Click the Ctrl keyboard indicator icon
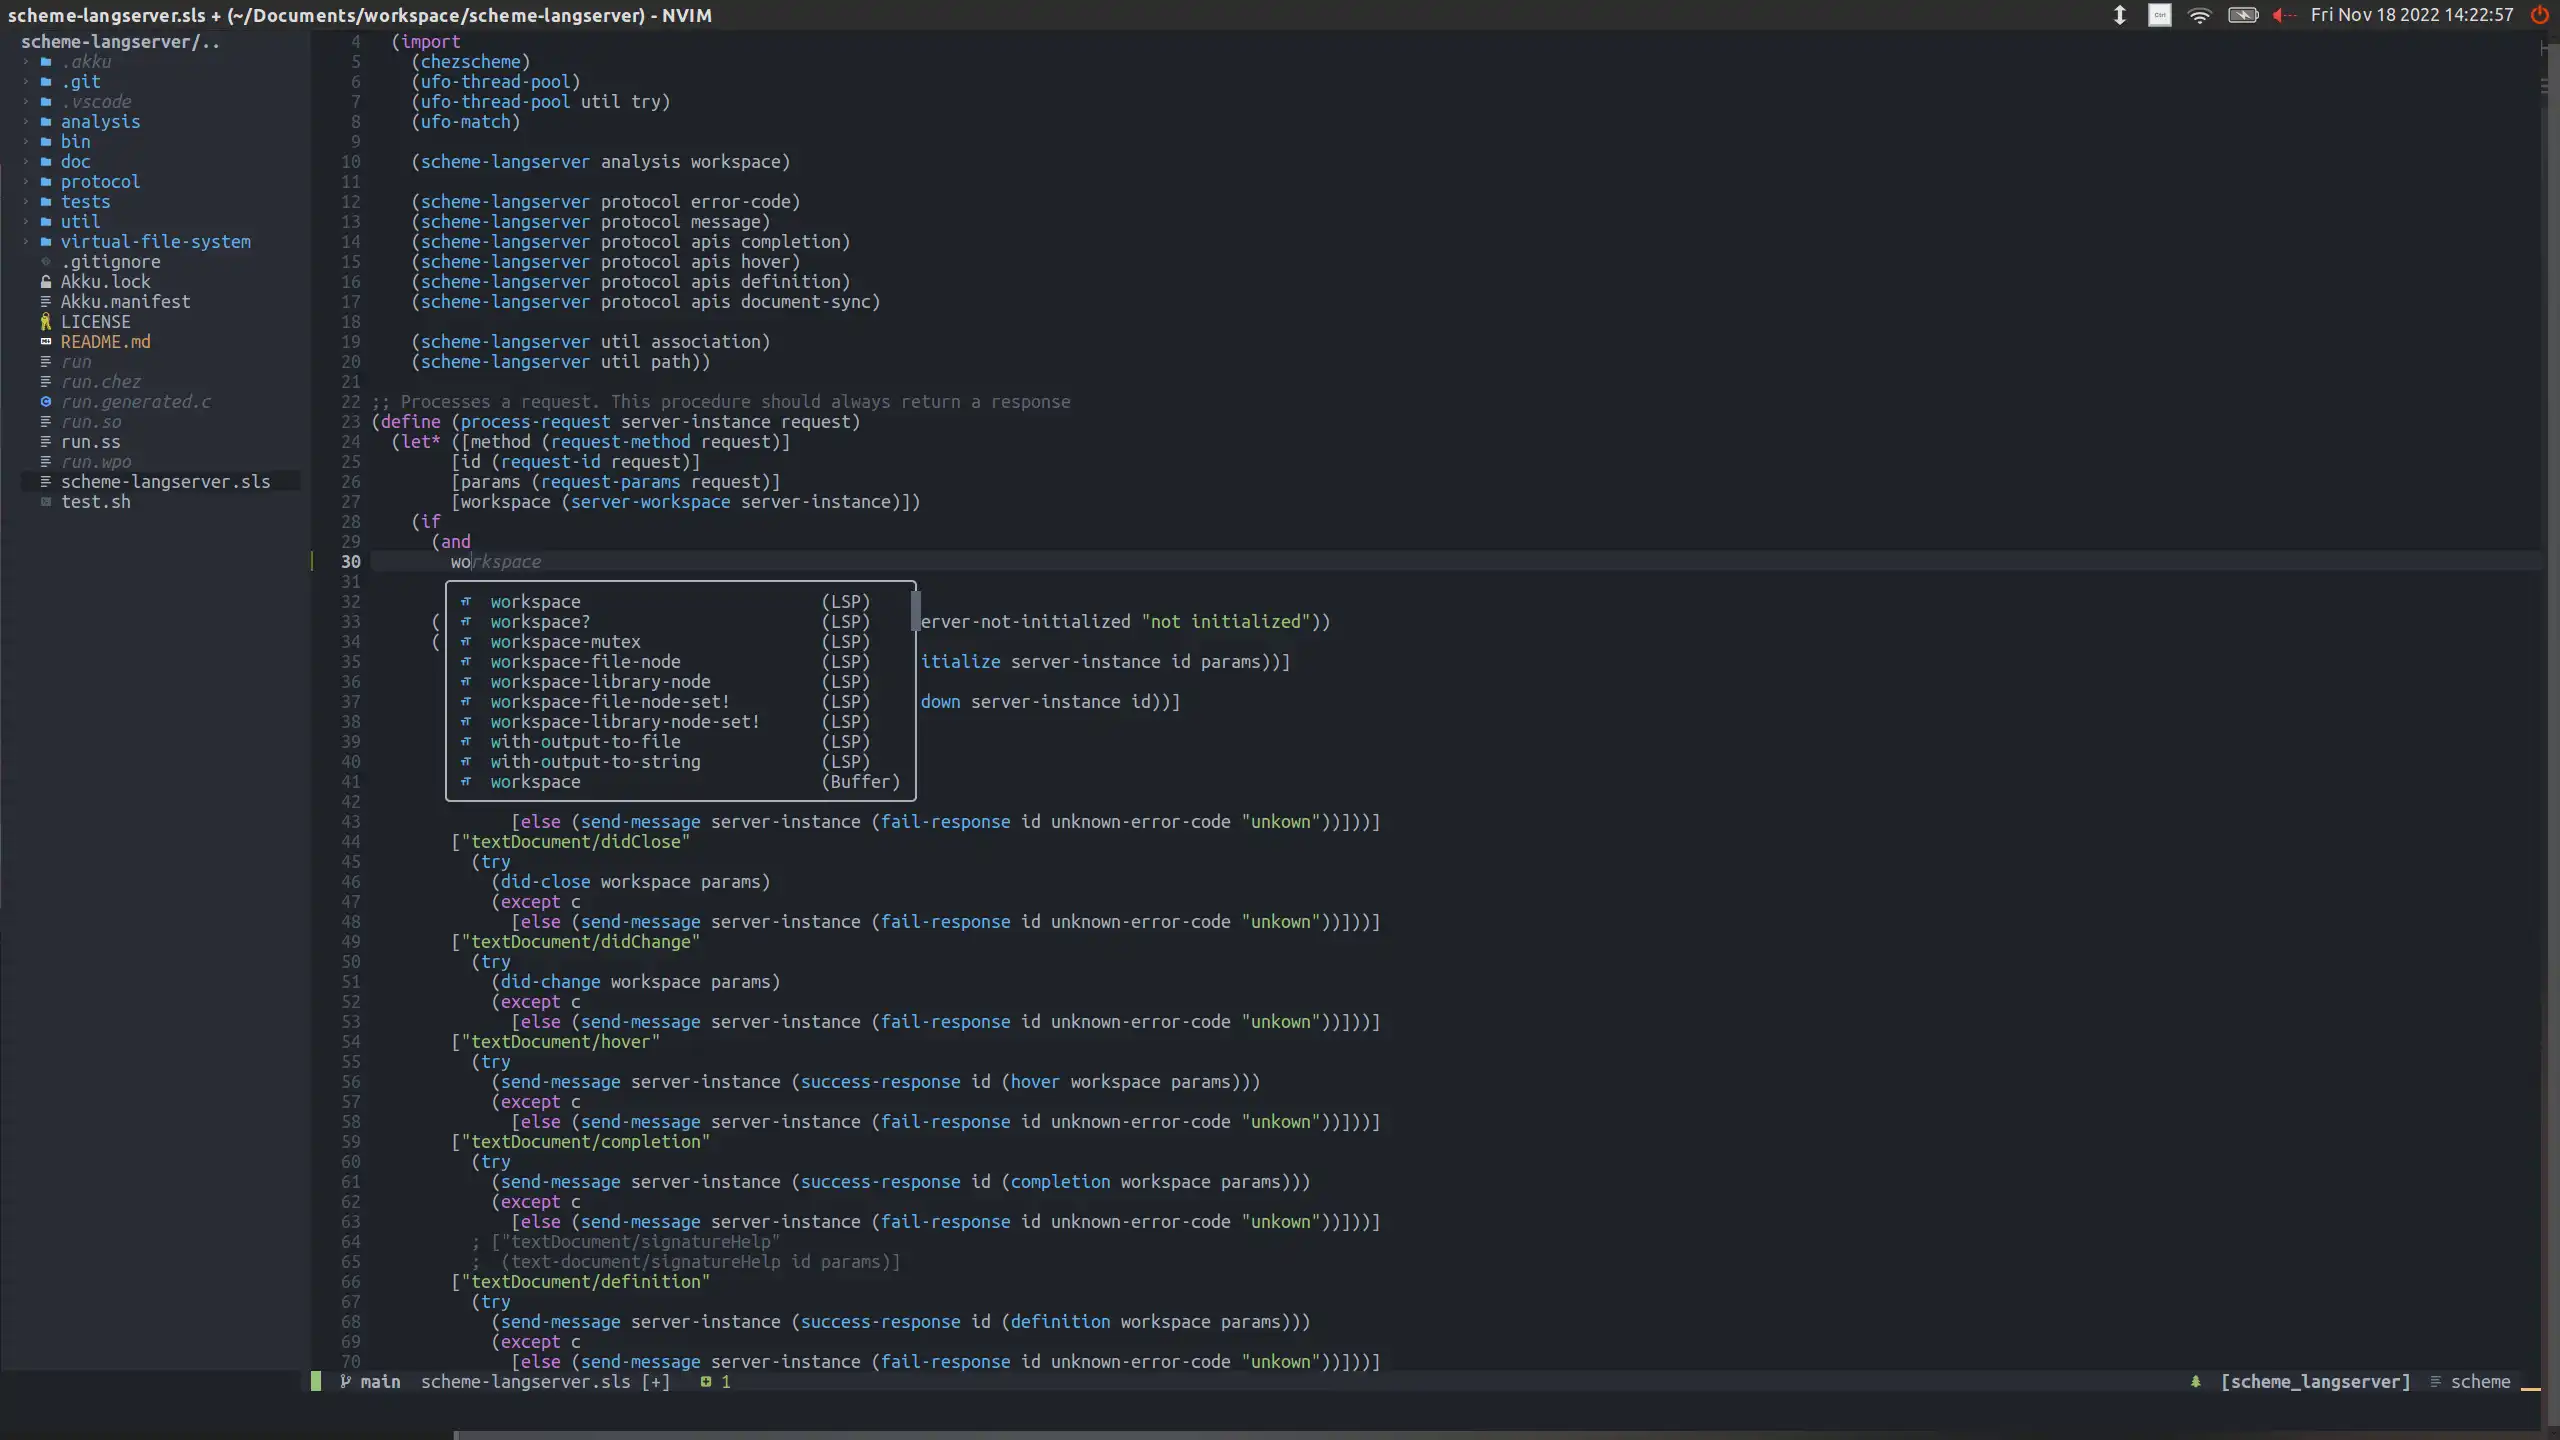 [x=2159, y=15]
